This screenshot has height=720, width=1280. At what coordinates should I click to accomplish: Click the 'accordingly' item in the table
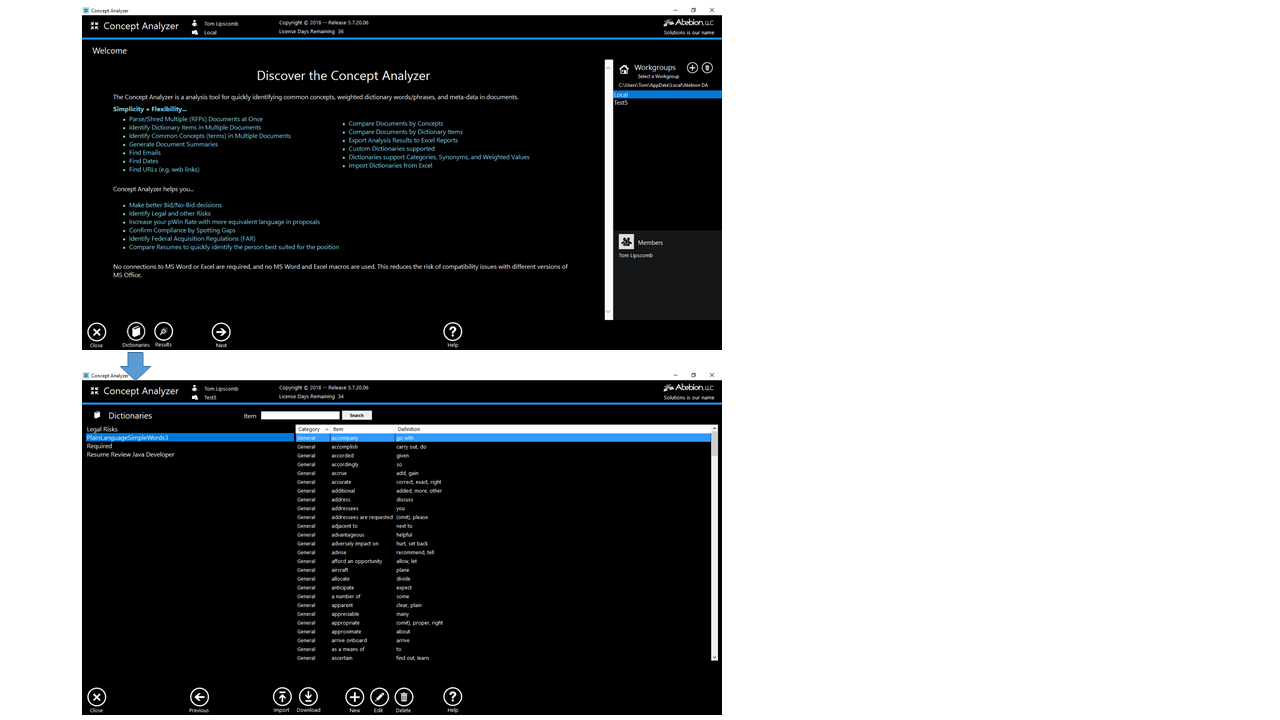pos(345,464)
